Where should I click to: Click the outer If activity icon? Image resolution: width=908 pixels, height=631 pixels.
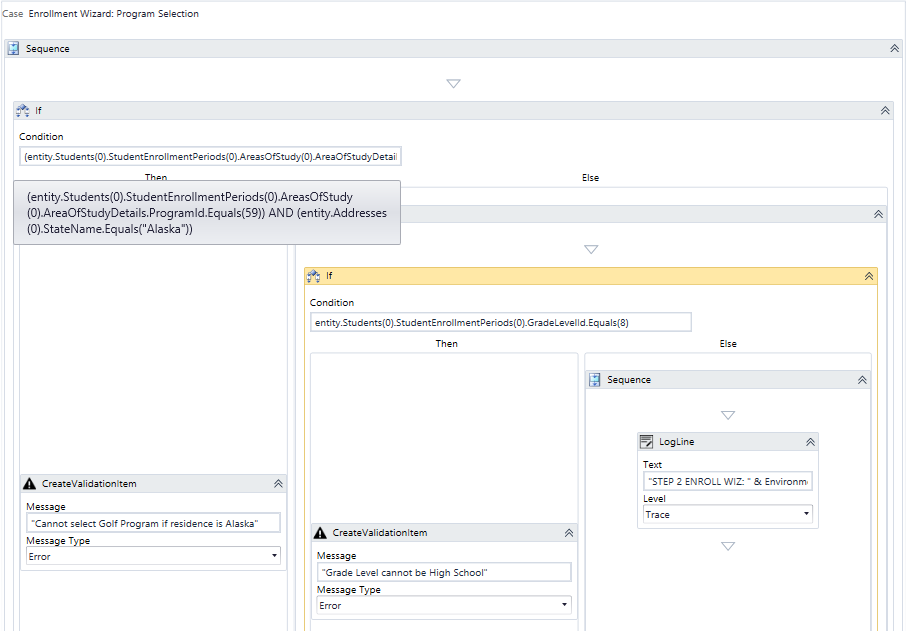tap(22, 110)
